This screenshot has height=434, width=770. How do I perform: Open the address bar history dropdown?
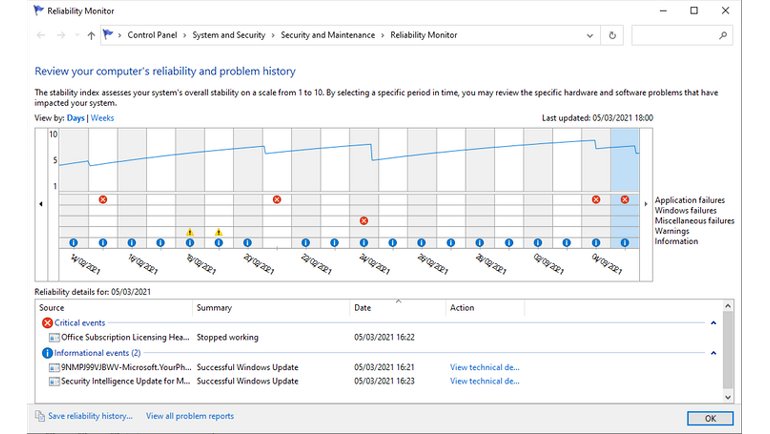pos(590,35)
